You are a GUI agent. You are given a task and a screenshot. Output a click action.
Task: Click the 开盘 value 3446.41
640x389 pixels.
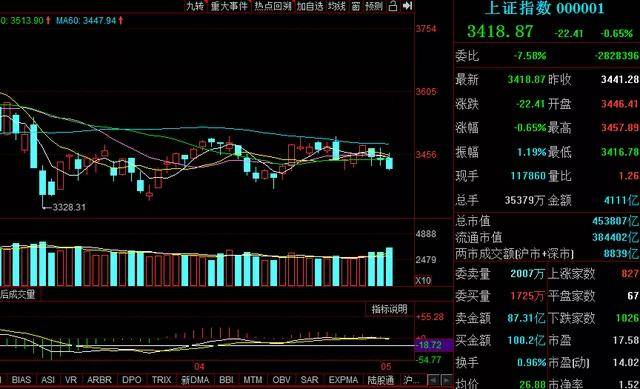tap(620, 104)
